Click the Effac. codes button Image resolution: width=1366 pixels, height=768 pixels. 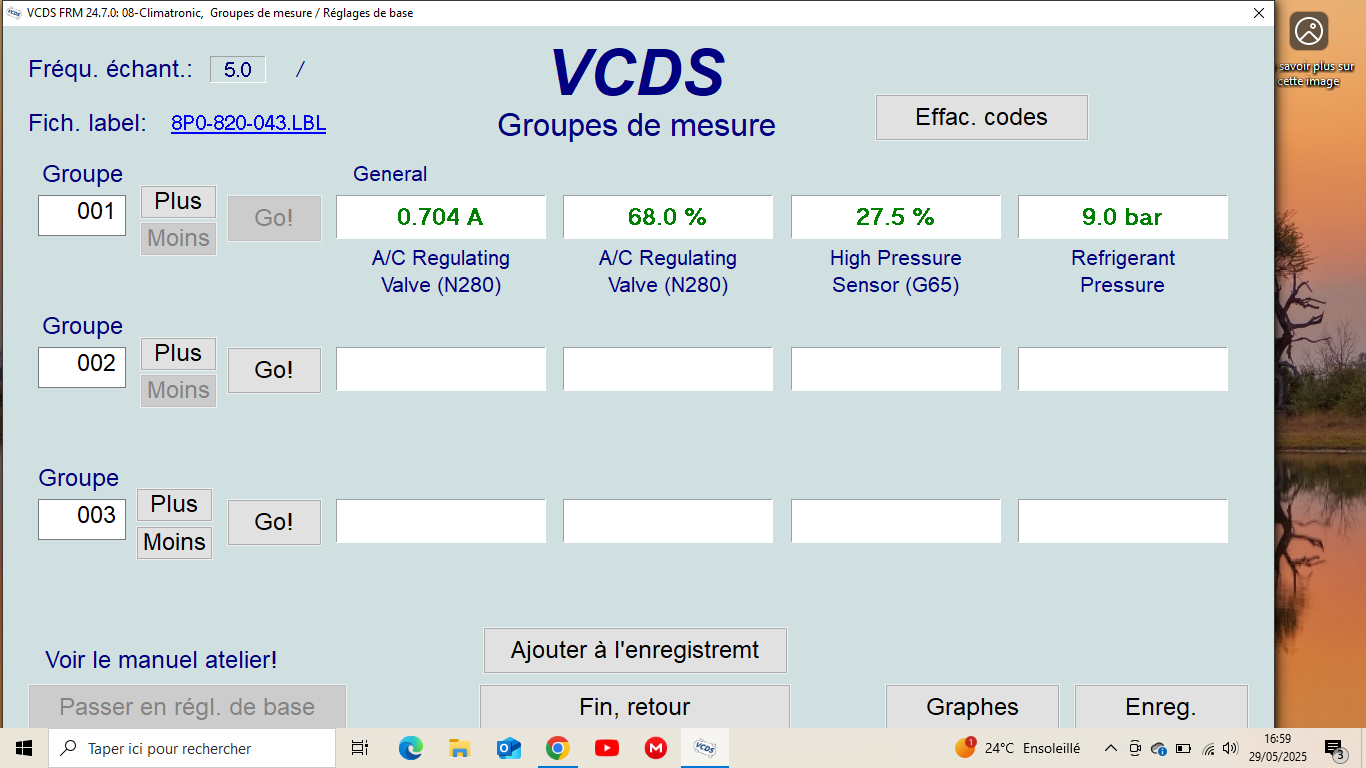point(981,118)
